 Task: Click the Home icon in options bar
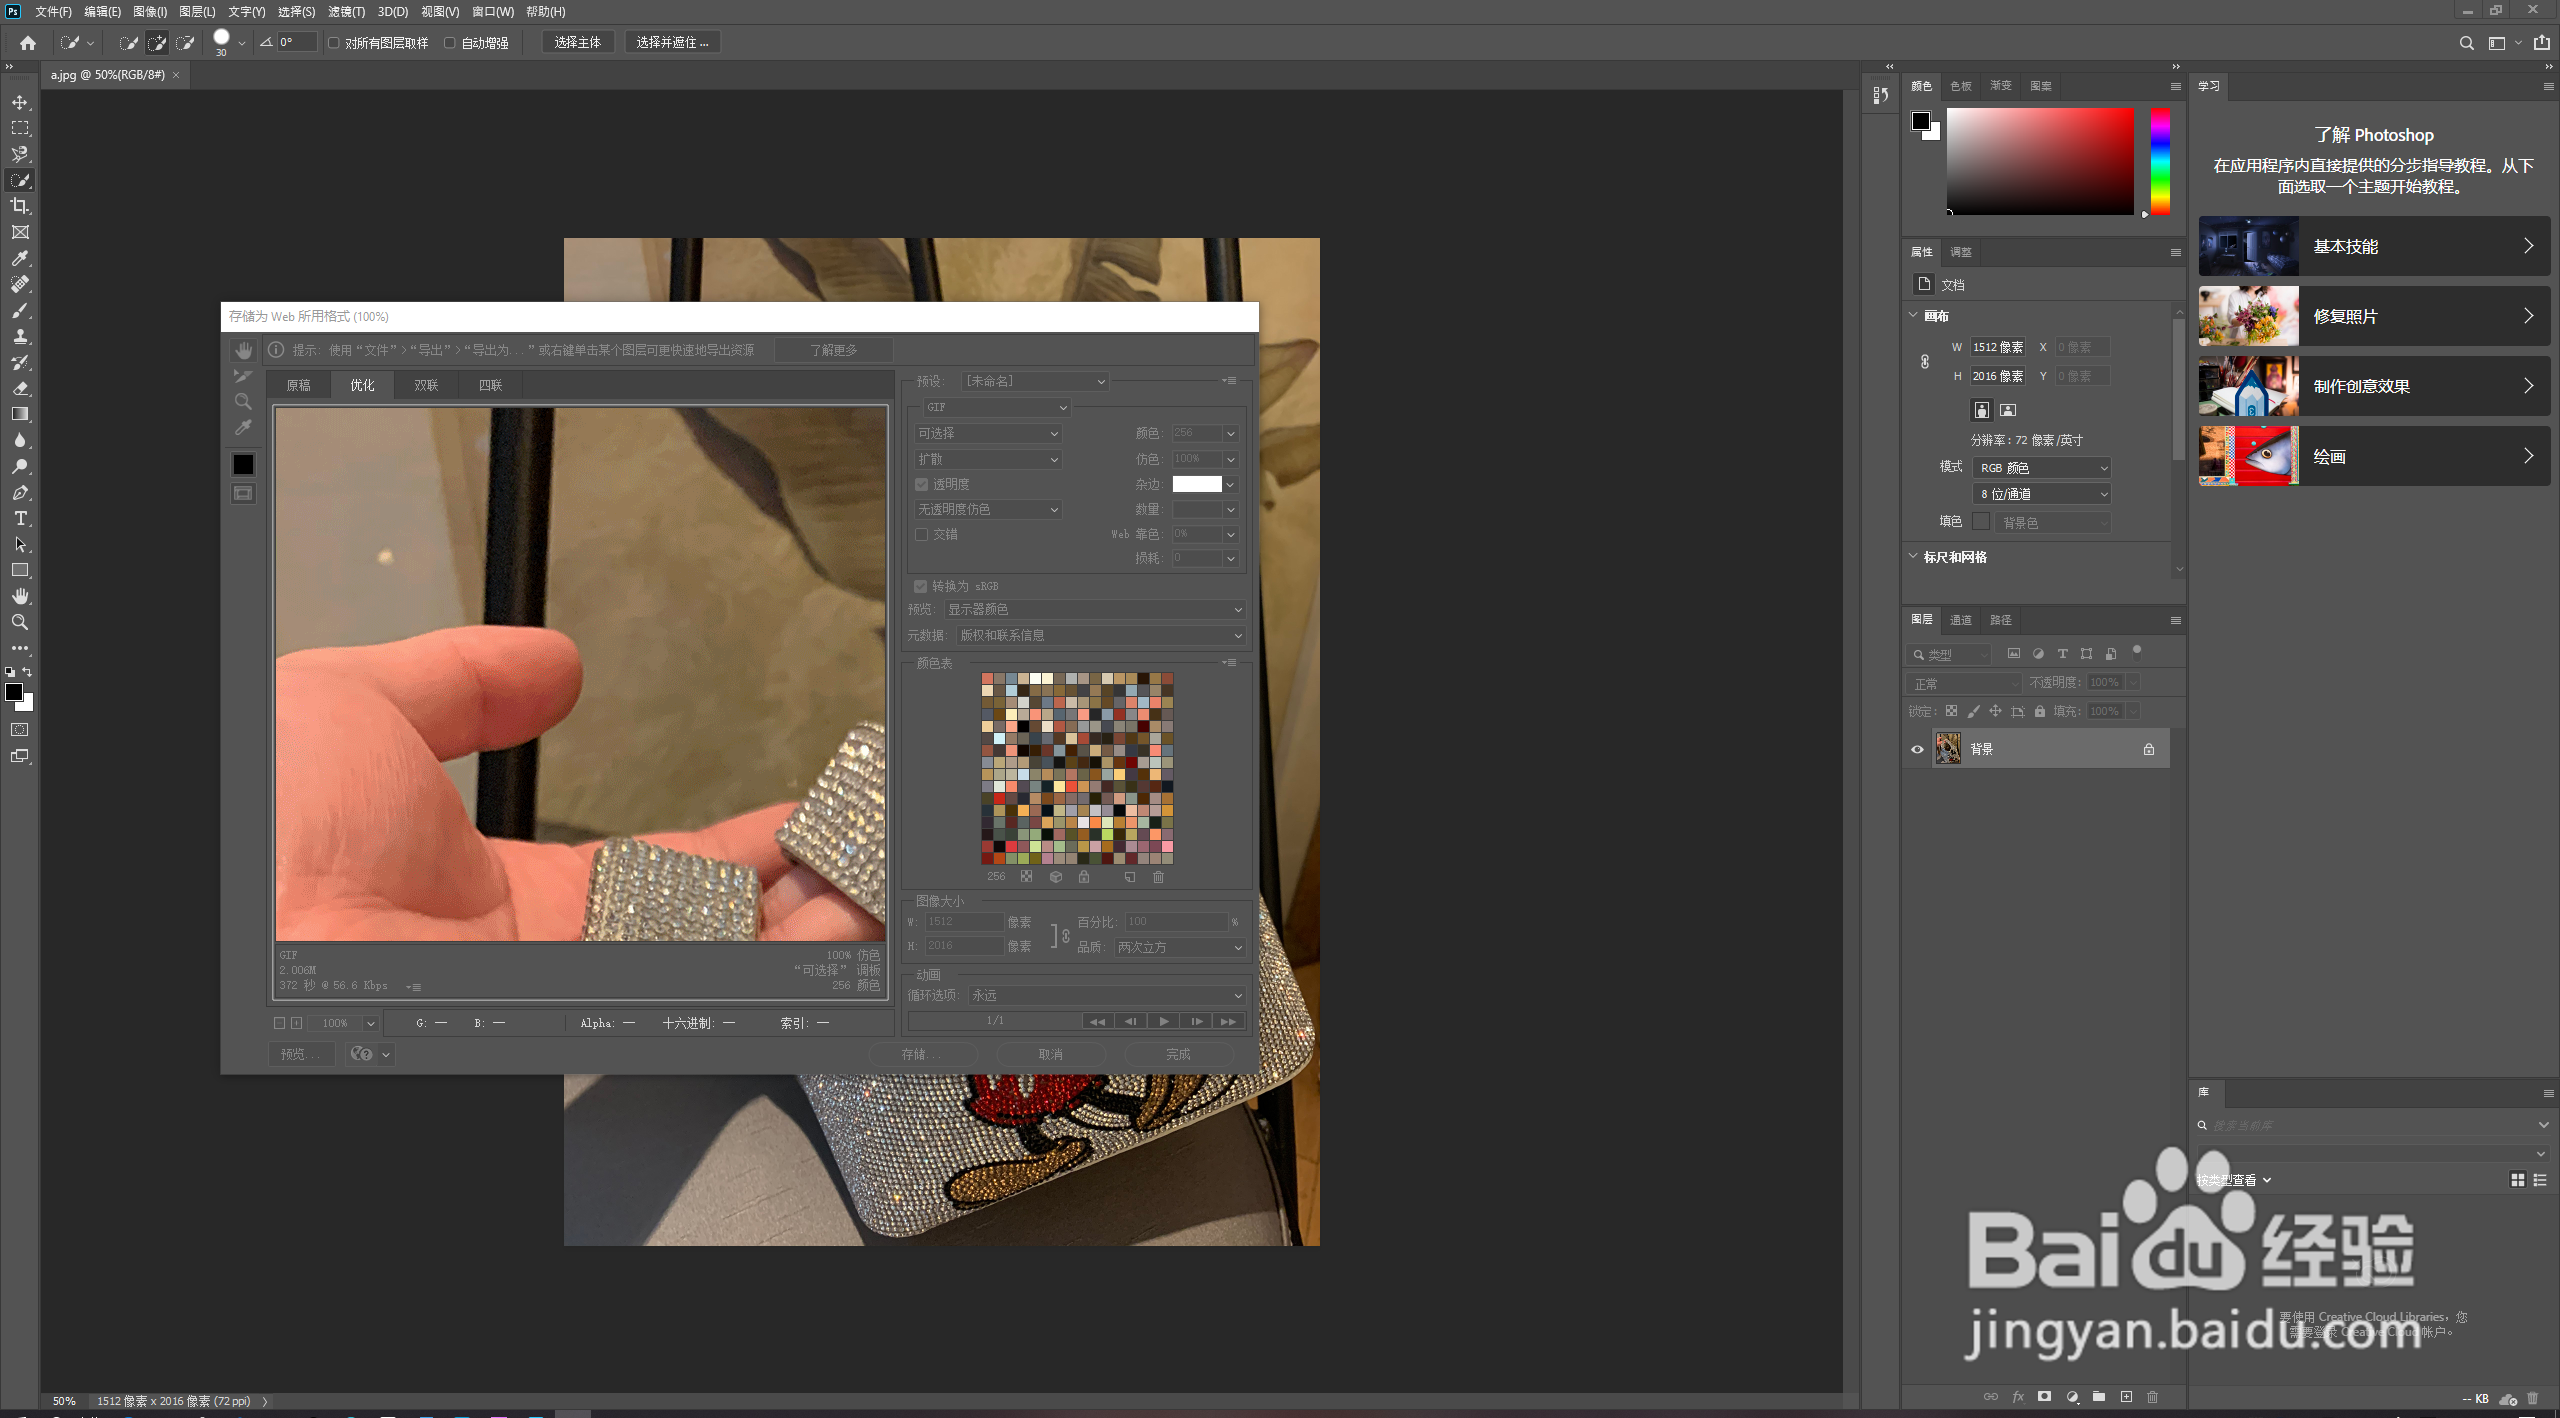(28, 42)
